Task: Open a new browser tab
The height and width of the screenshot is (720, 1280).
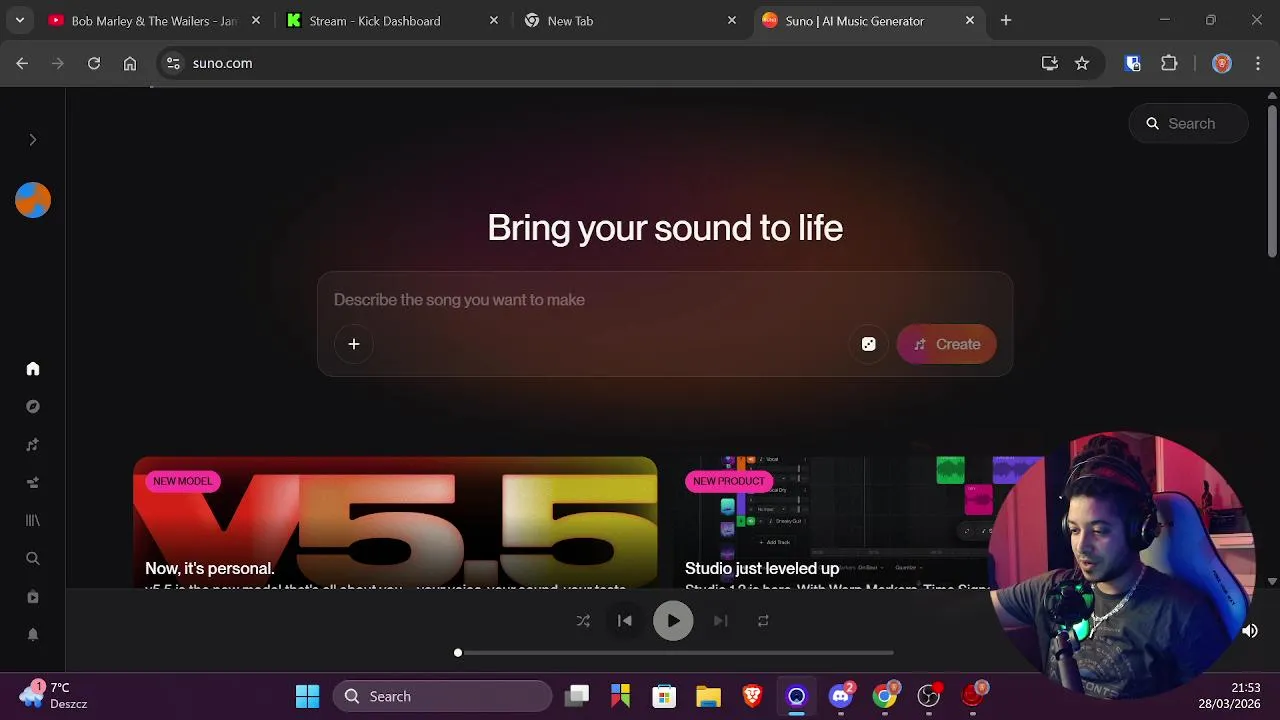Action: tap(1006, 20)
